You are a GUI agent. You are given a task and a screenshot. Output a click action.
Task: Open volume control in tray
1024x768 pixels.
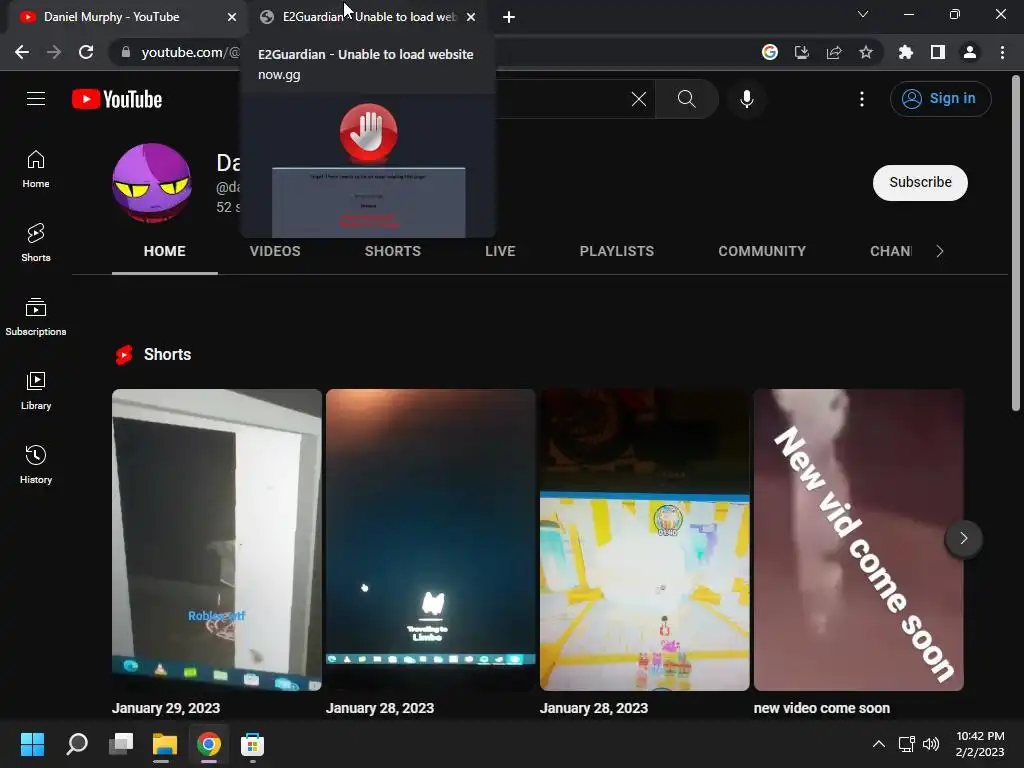[931, 744]
